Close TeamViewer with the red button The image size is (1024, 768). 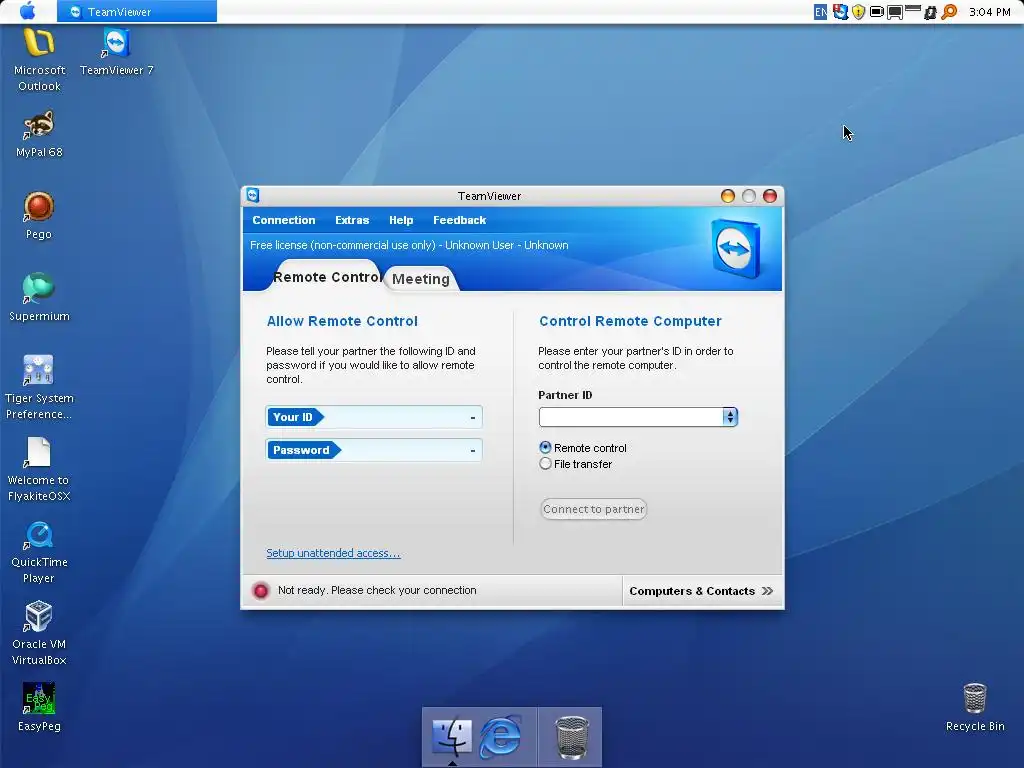click(x=770, y=196)
